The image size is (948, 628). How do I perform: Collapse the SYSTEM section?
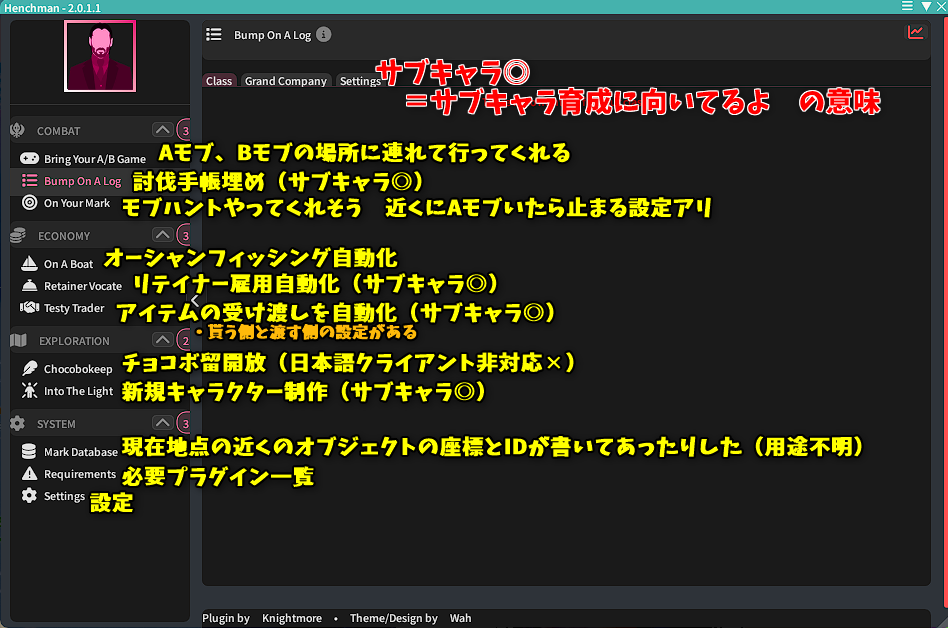161,423
